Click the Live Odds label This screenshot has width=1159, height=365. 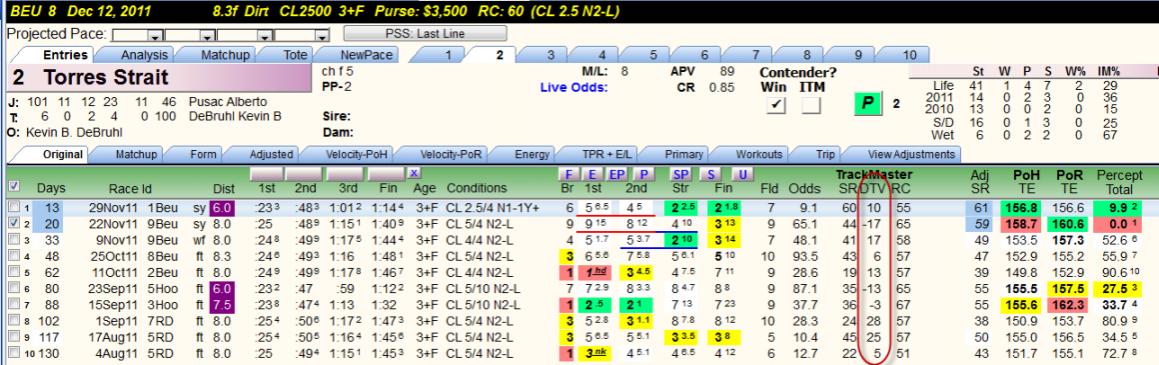click(x=574, y=88)
